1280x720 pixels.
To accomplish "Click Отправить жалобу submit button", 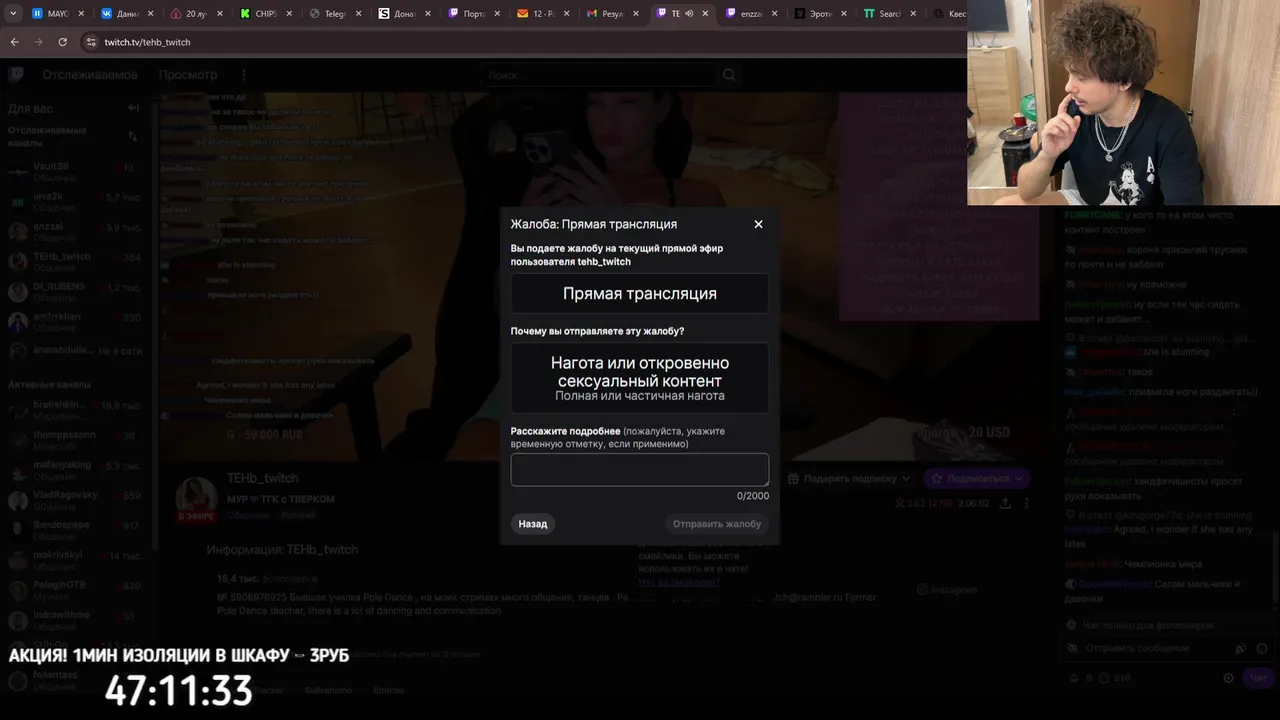I will (x=717, y=524).
